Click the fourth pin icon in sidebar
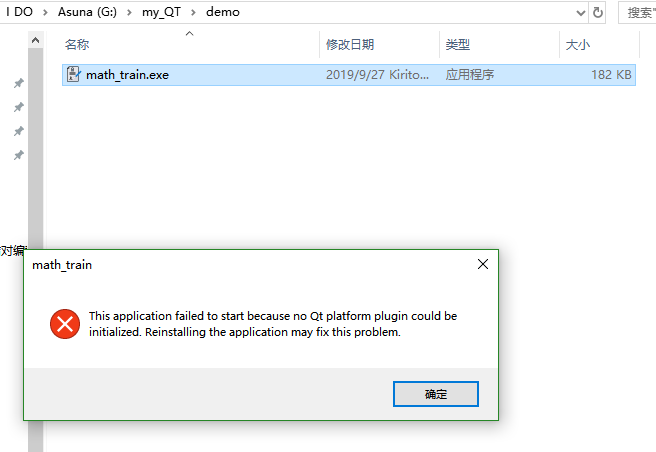Screen dimensions: 656x452 18,155
